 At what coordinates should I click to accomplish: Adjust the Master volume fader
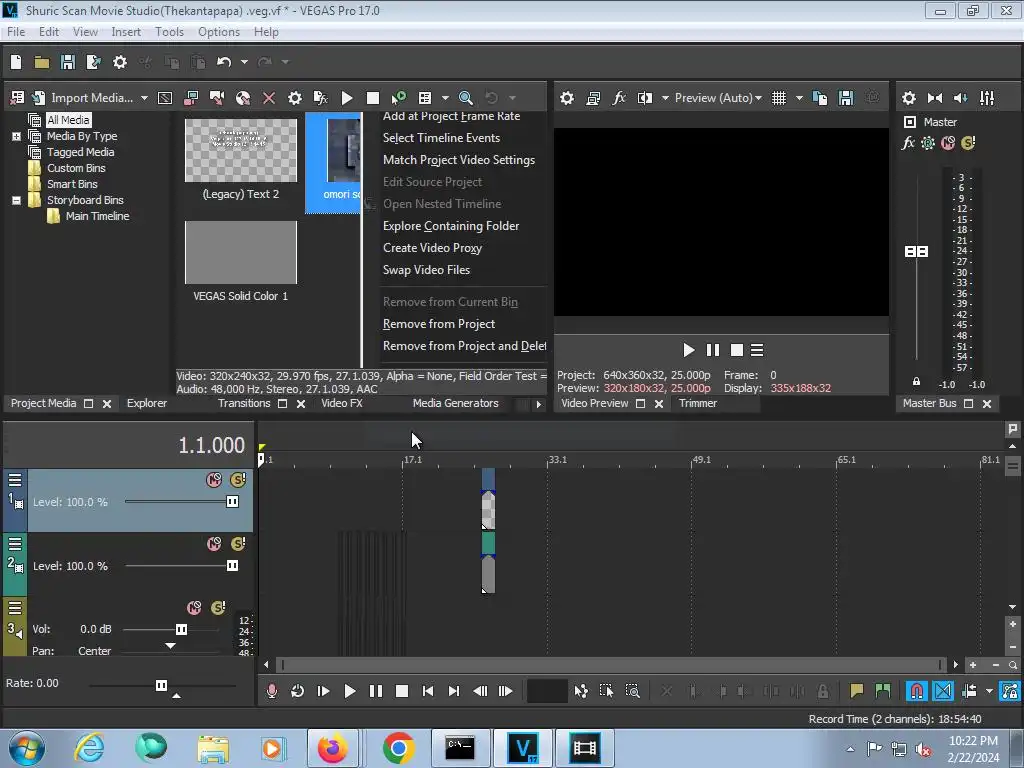tap(916, 251)
